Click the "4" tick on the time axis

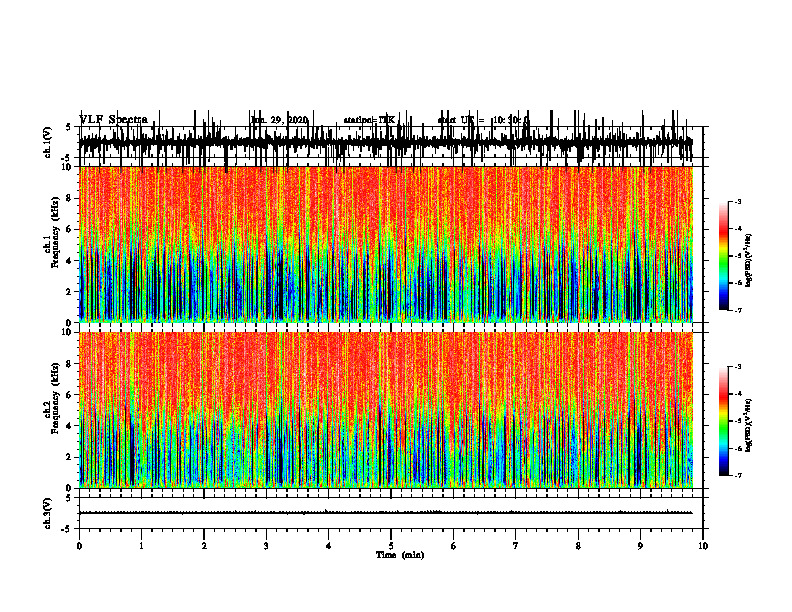pos(329,546)
